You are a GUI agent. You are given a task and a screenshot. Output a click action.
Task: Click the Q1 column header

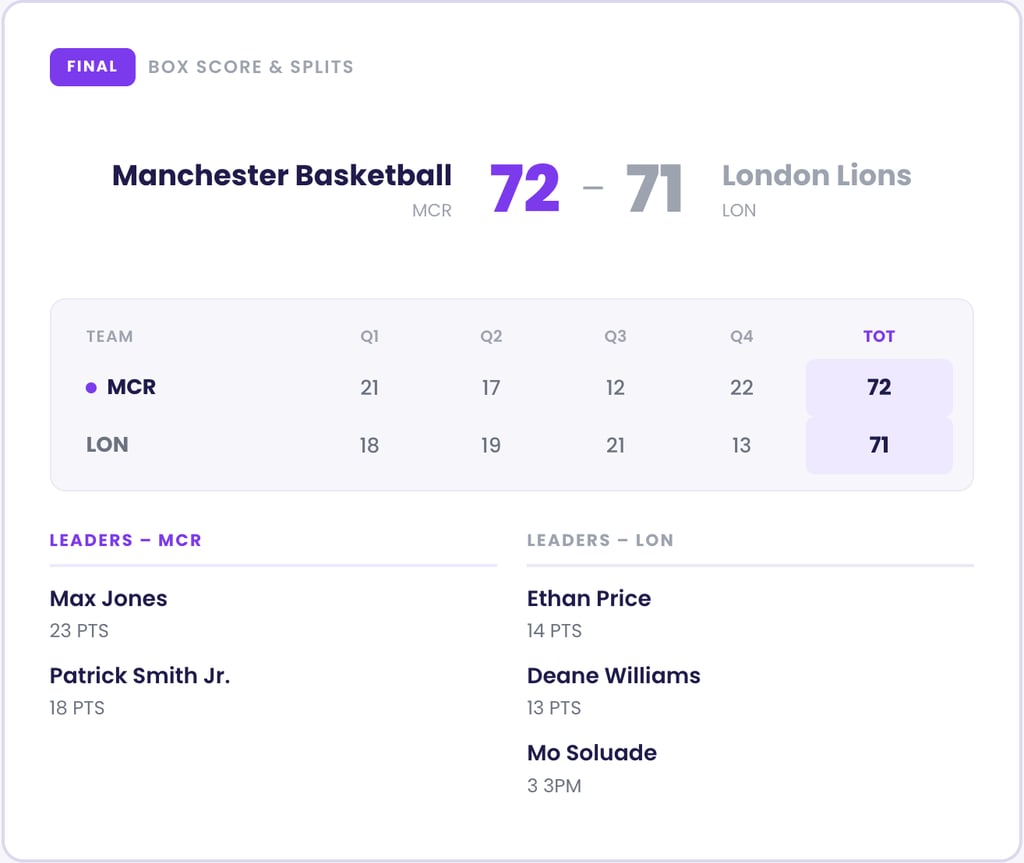pos(369,337)
